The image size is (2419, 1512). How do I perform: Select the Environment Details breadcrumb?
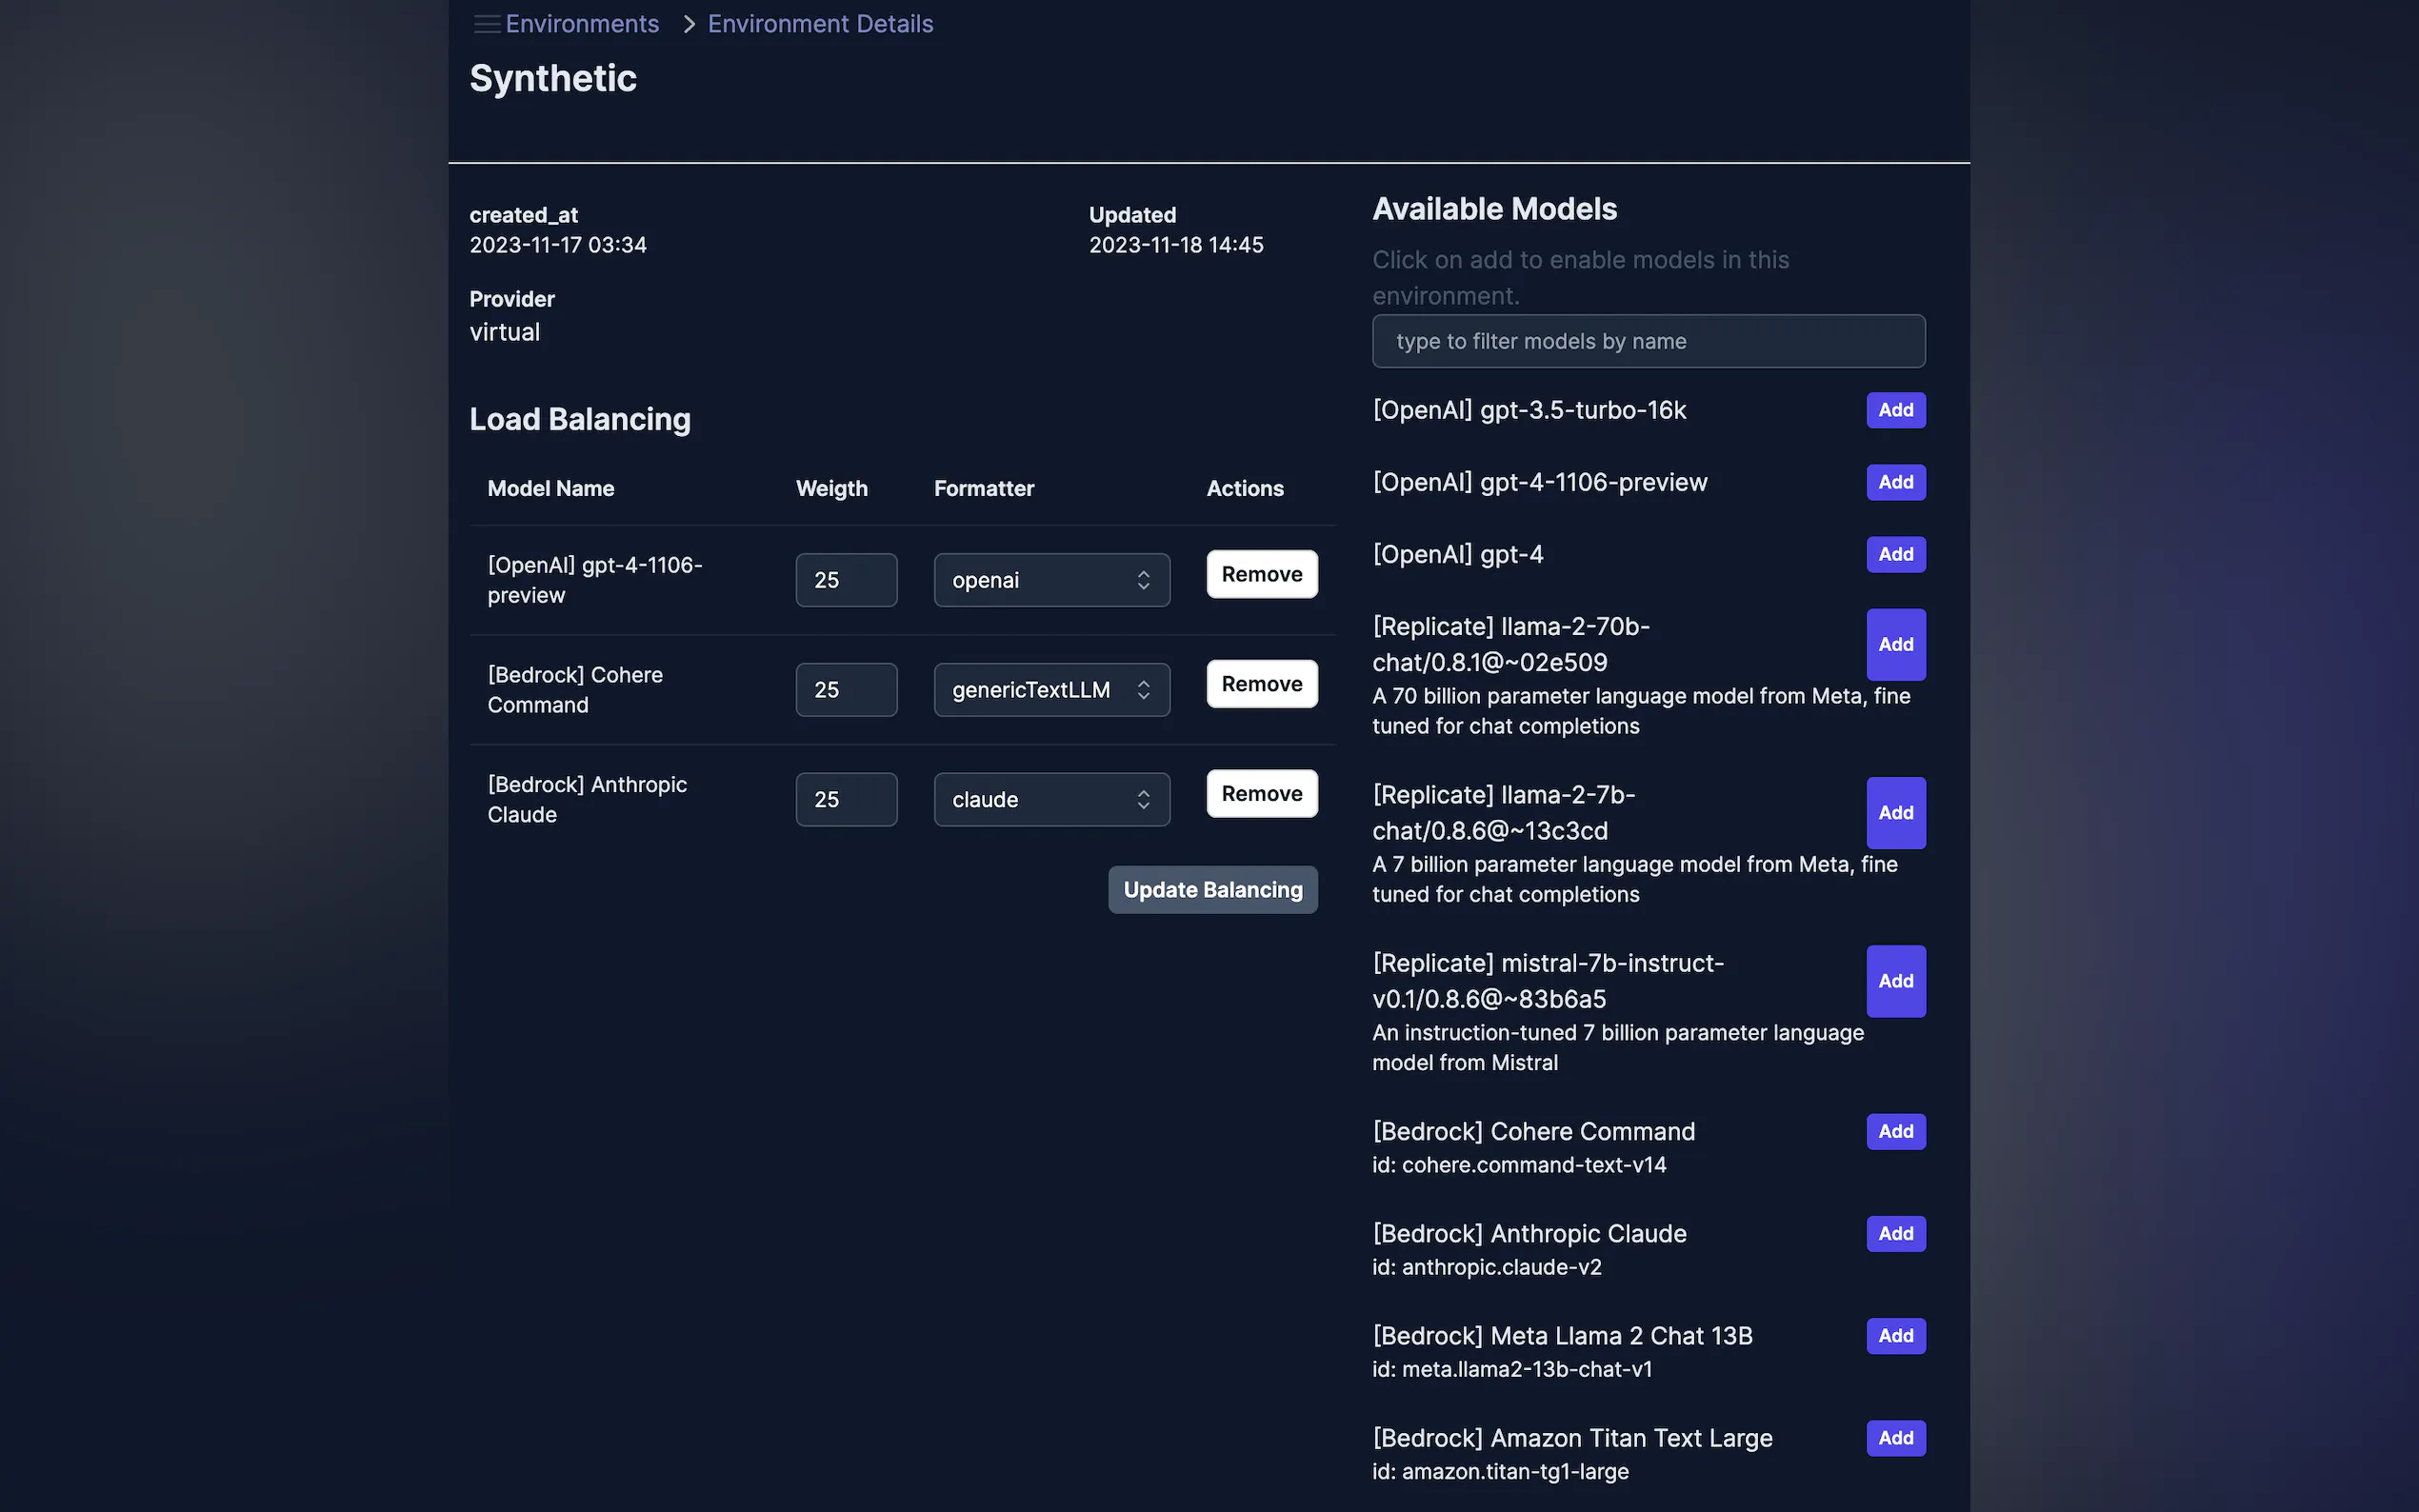pyautogui.click(x=819, y=23)
